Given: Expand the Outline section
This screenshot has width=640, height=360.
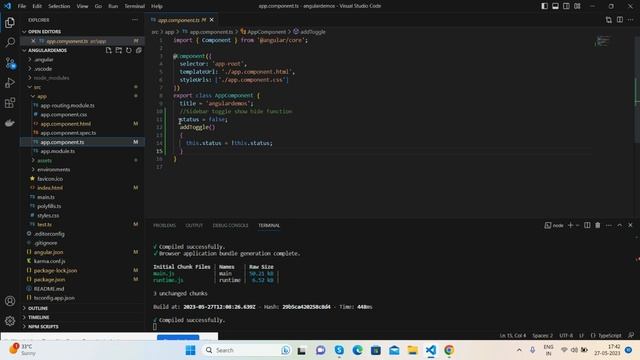Looking at the screenshot, I should pyautogui.click(x=38, y=308).
